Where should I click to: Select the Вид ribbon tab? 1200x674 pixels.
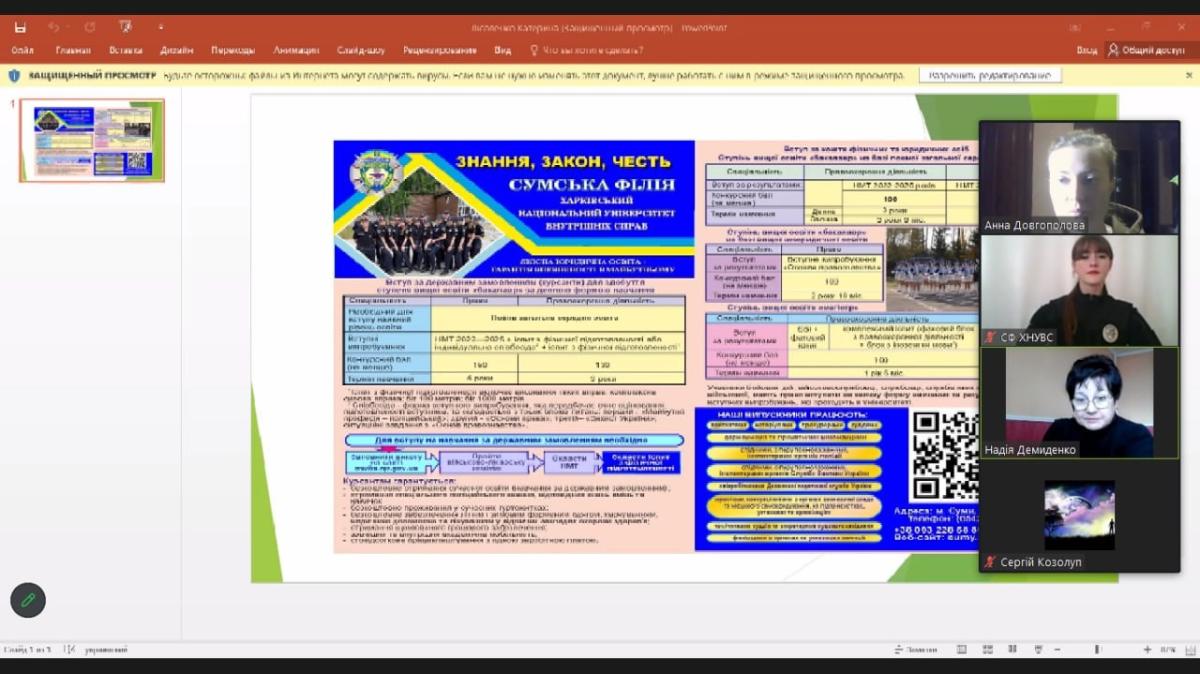tap(502, 50)
